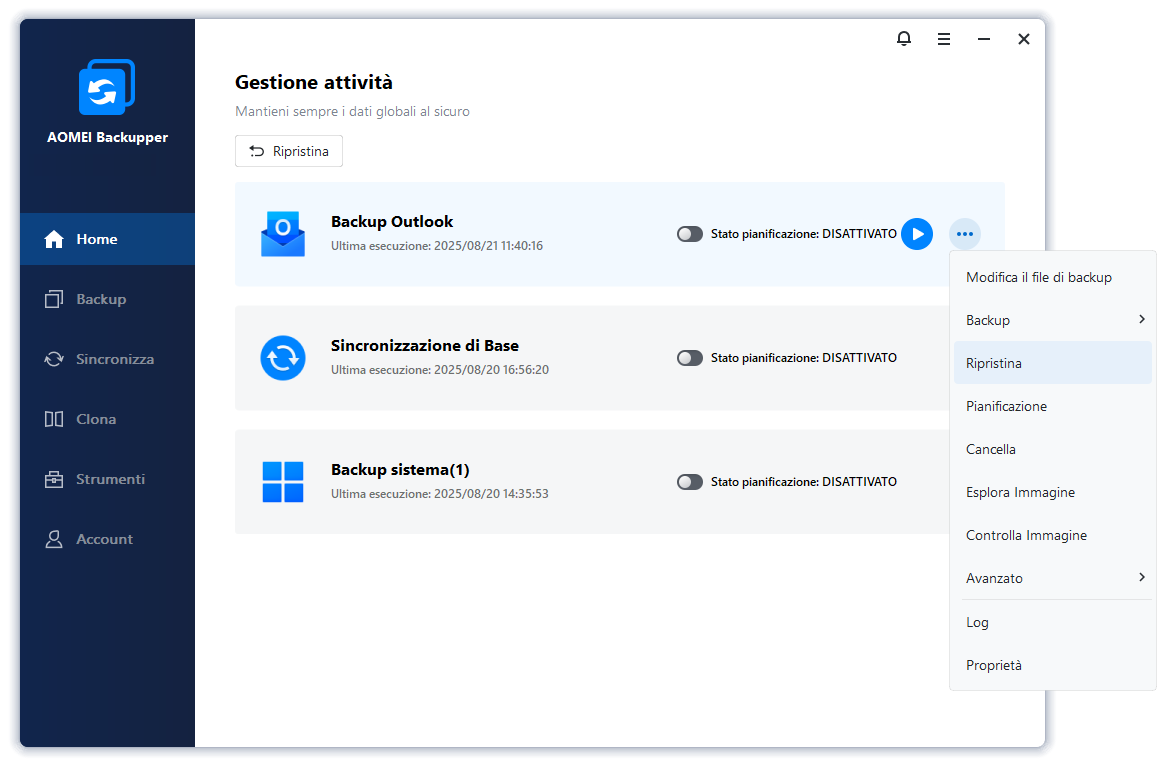This screenshot has height=771, width=1176.
Task: Expand the Backup submenu arrow
Action: [x=1141, y=320]
